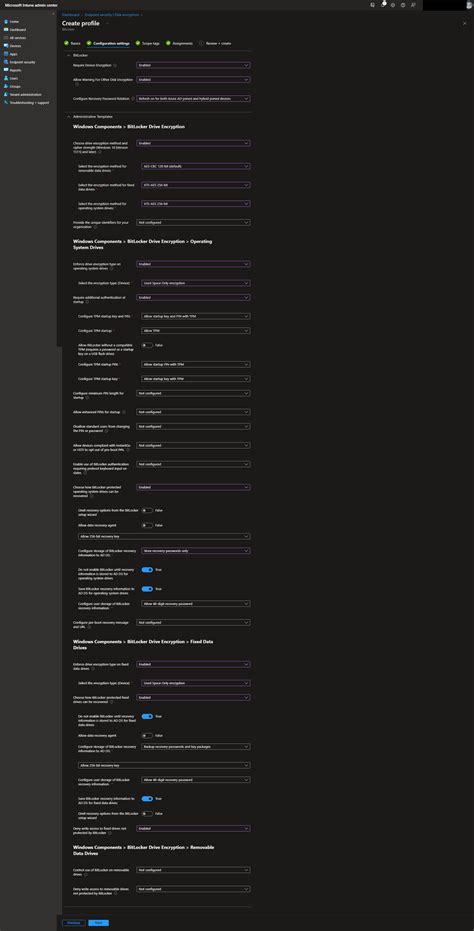Open Reports from the sidebar
474x931 pixels.
click(x=13, y=70)
